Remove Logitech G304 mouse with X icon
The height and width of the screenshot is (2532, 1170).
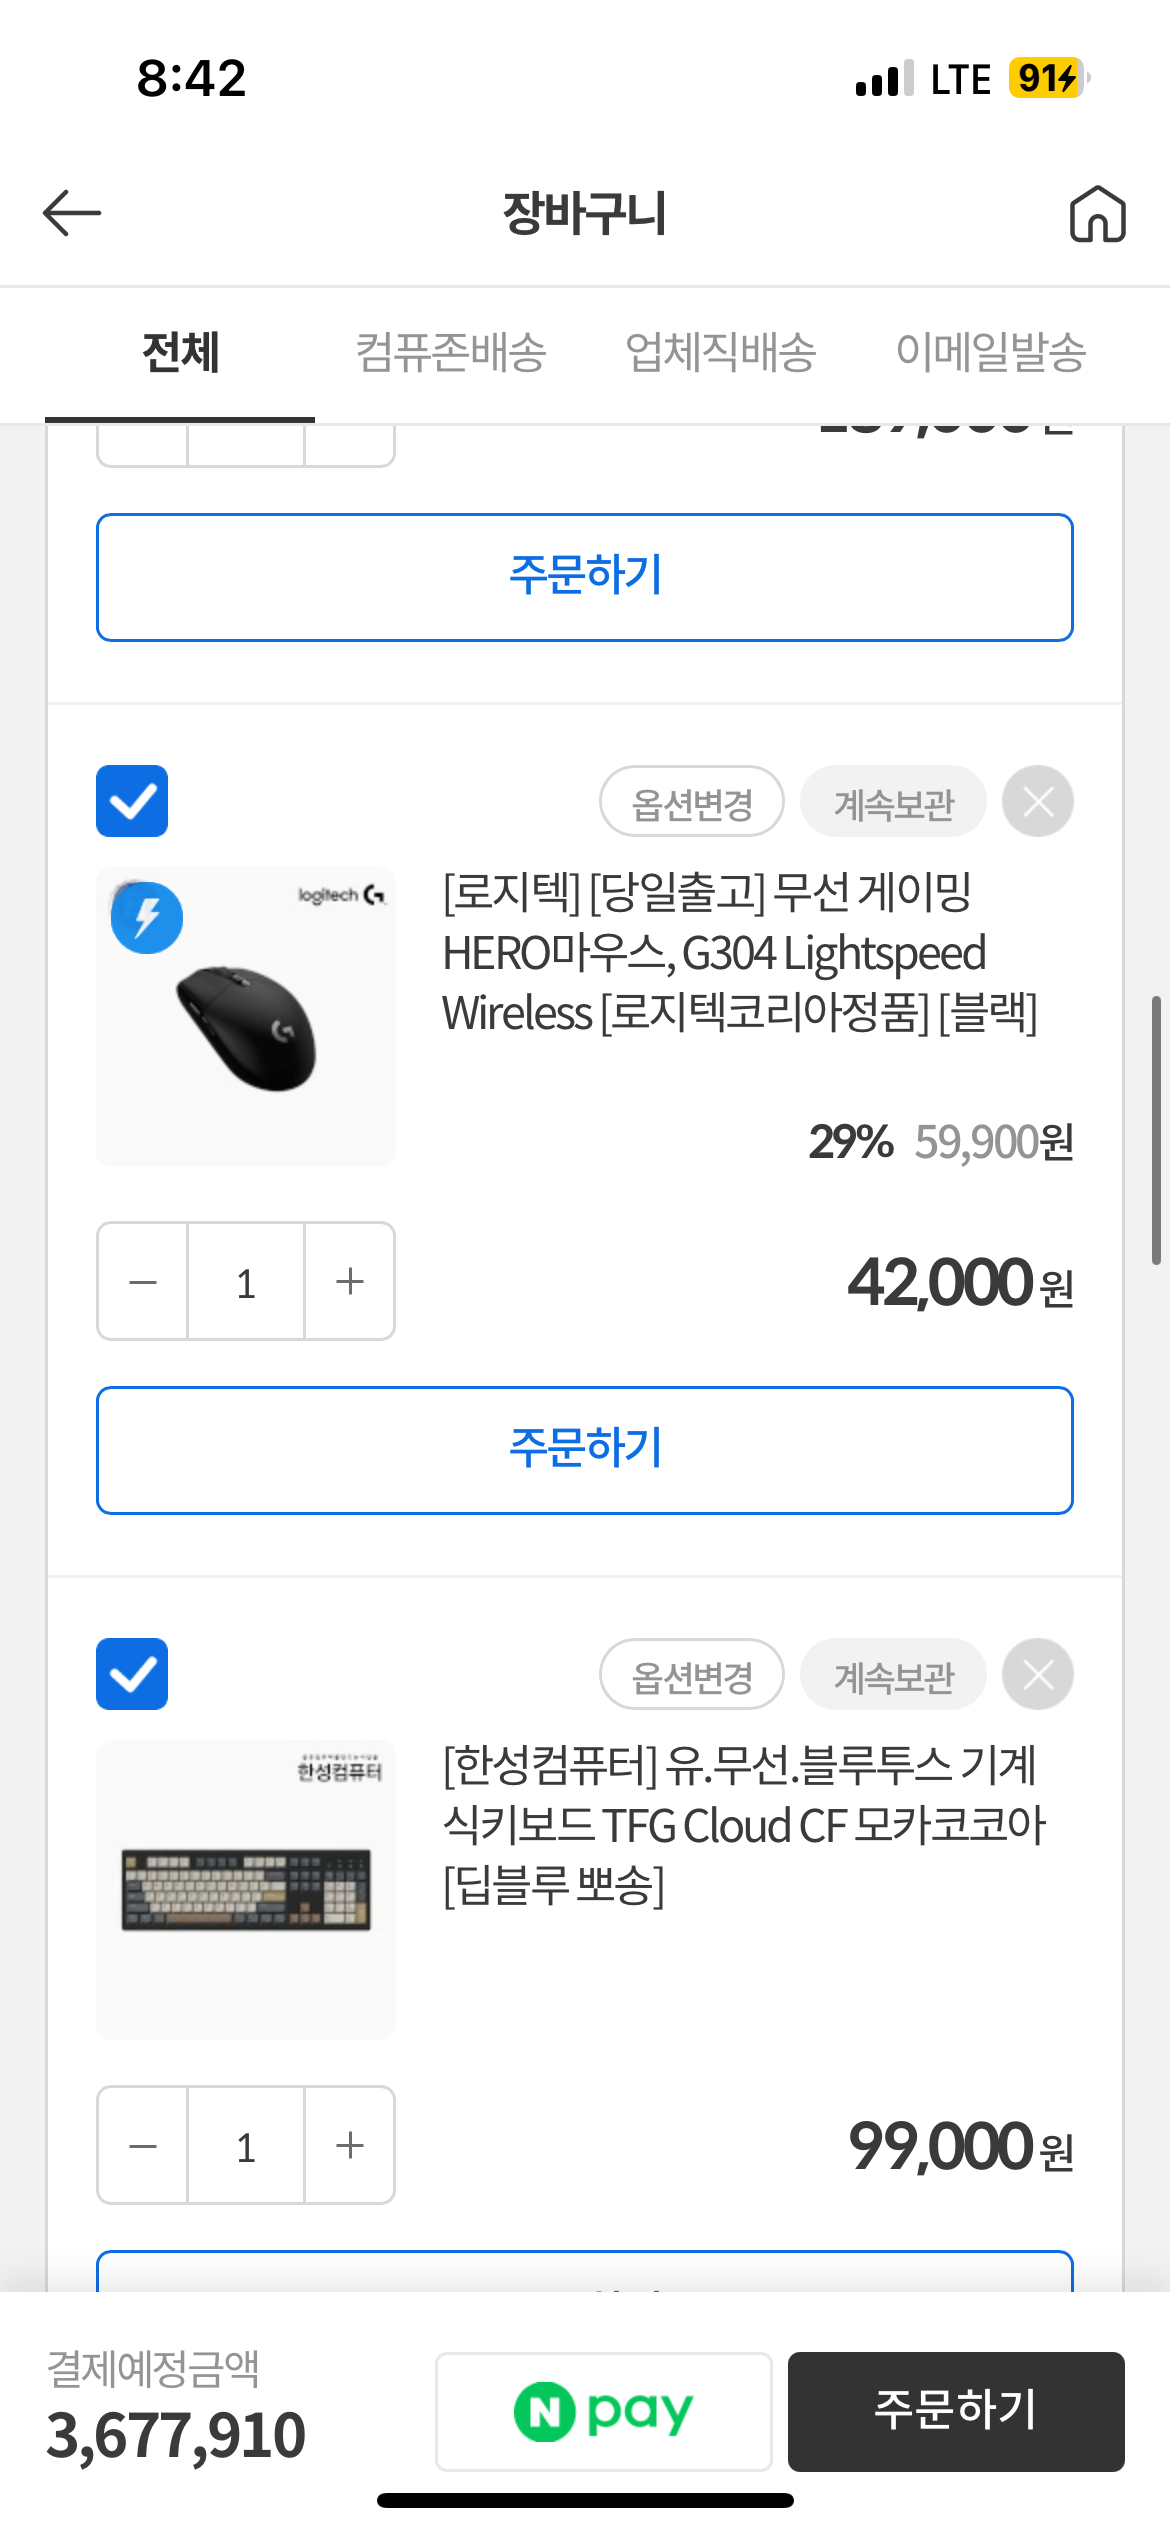(x=1038, y=801)
